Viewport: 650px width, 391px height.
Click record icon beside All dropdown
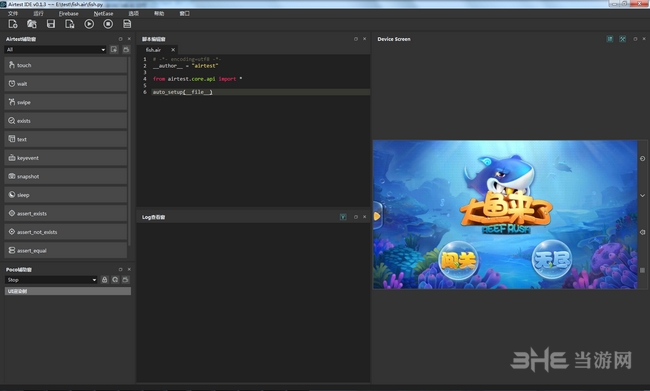[x=114, y=50]
